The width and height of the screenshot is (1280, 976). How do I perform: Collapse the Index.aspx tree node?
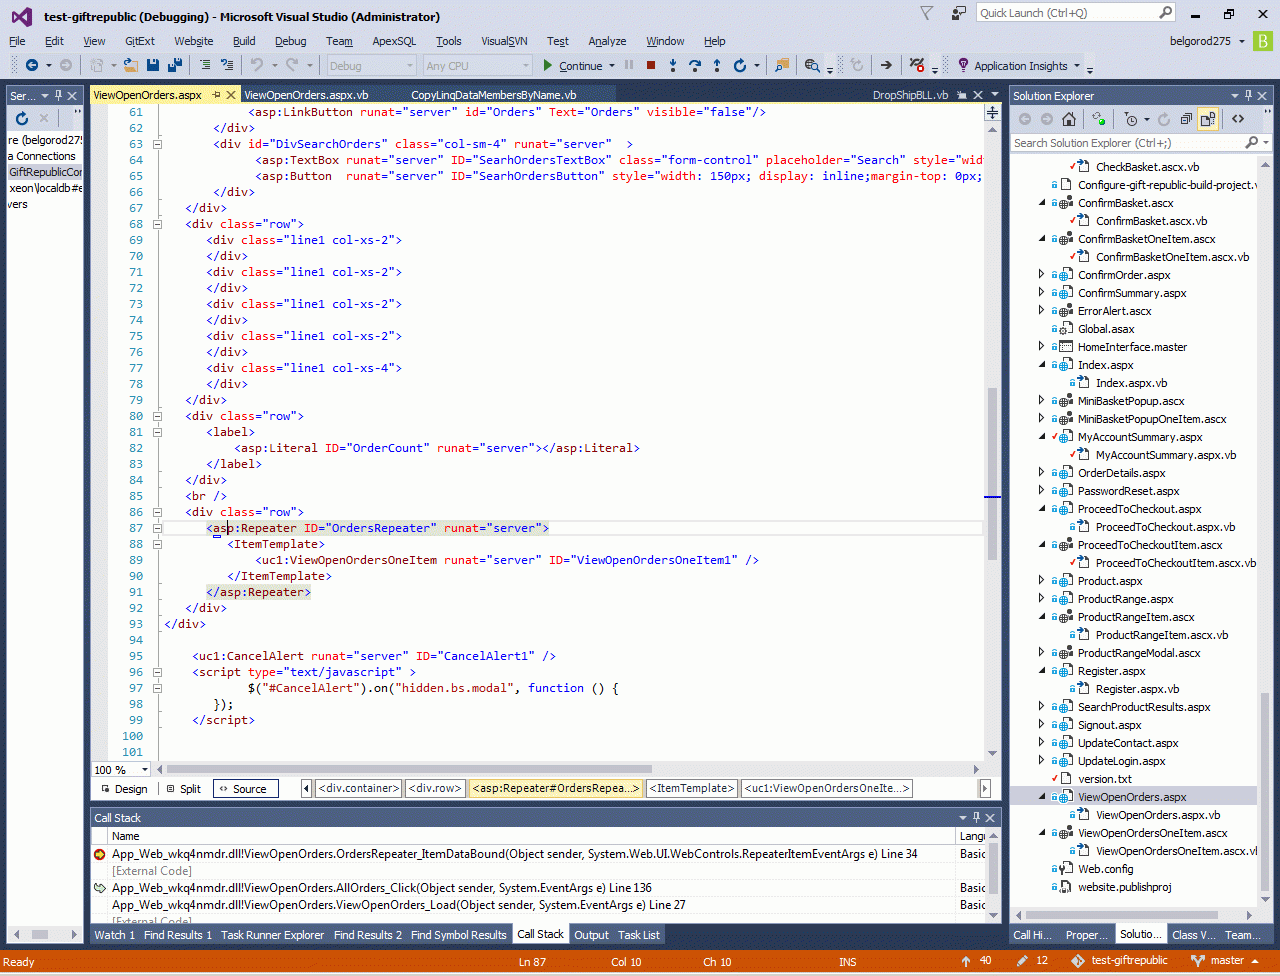1042,365
